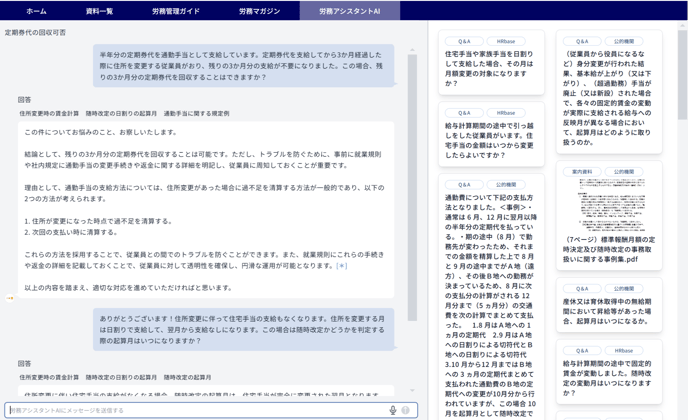Click 案内資料 tag on the PDF card

(x=582, y=172)
